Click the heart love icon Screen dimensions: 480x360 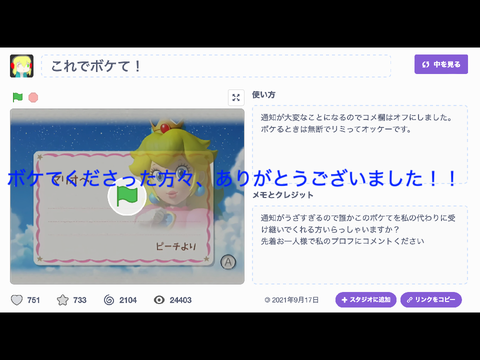[17, 300]
